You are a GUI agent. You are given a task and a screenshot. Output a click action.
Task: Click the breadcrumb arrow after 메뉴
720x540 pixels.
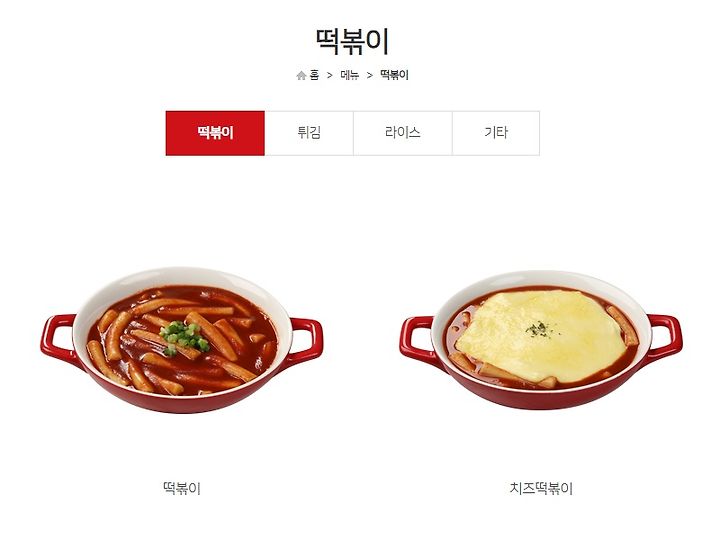pyautogui.click(x=370, y=75)
